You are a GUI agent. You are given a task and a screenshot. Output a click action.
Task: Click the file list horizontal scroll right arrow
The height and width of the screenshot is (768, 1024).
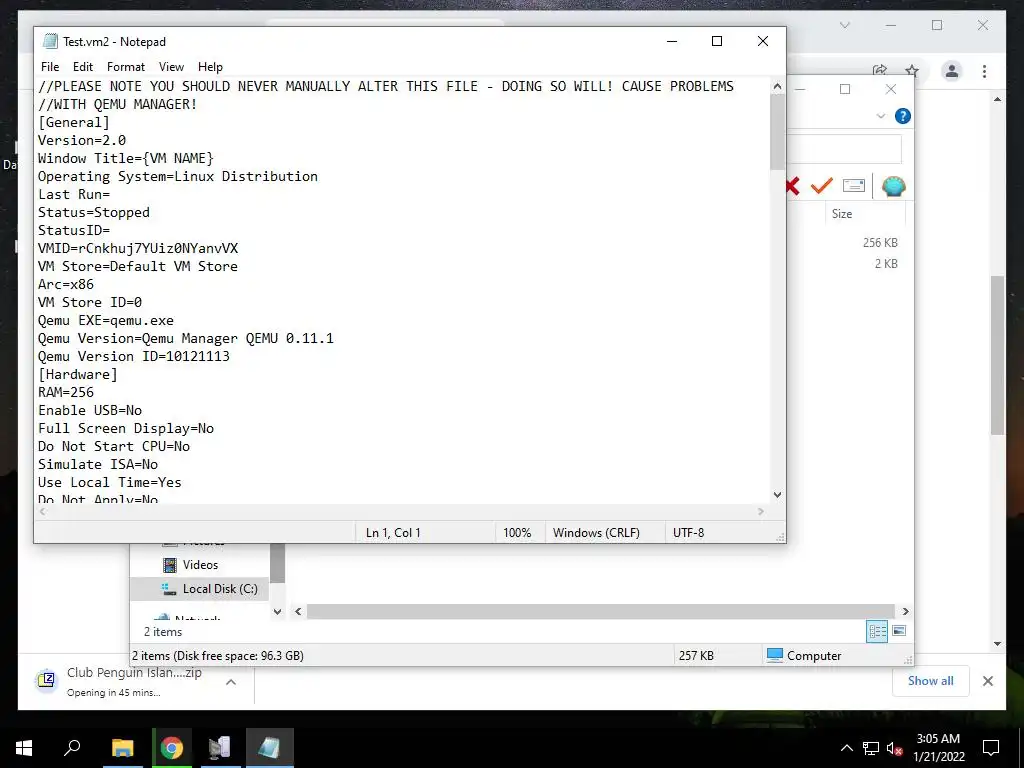click(905, 611)
